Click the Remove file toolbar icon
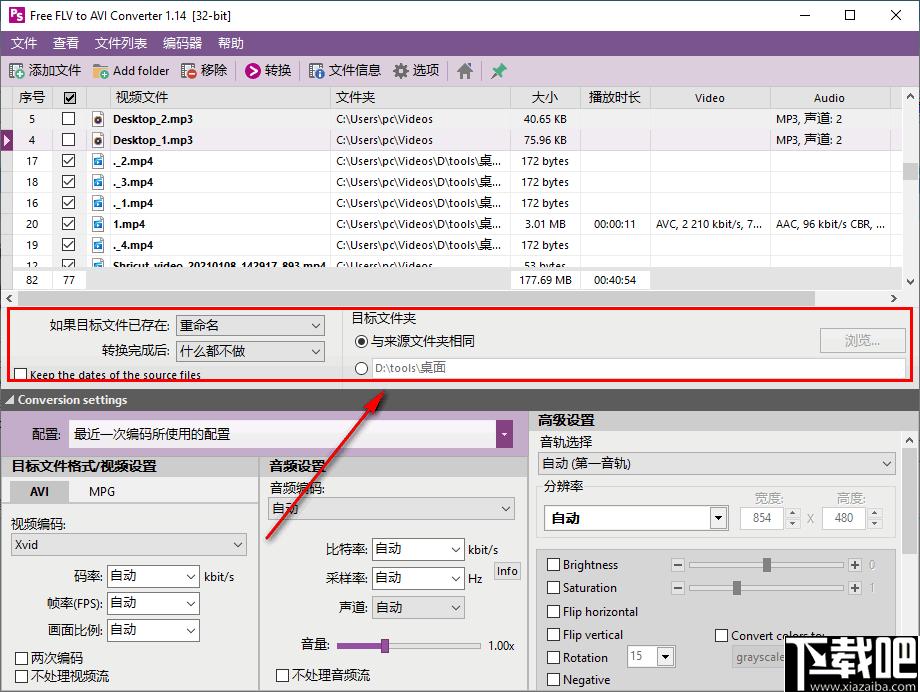The width and height of the screenshot is (920, 692). [188, 71]
